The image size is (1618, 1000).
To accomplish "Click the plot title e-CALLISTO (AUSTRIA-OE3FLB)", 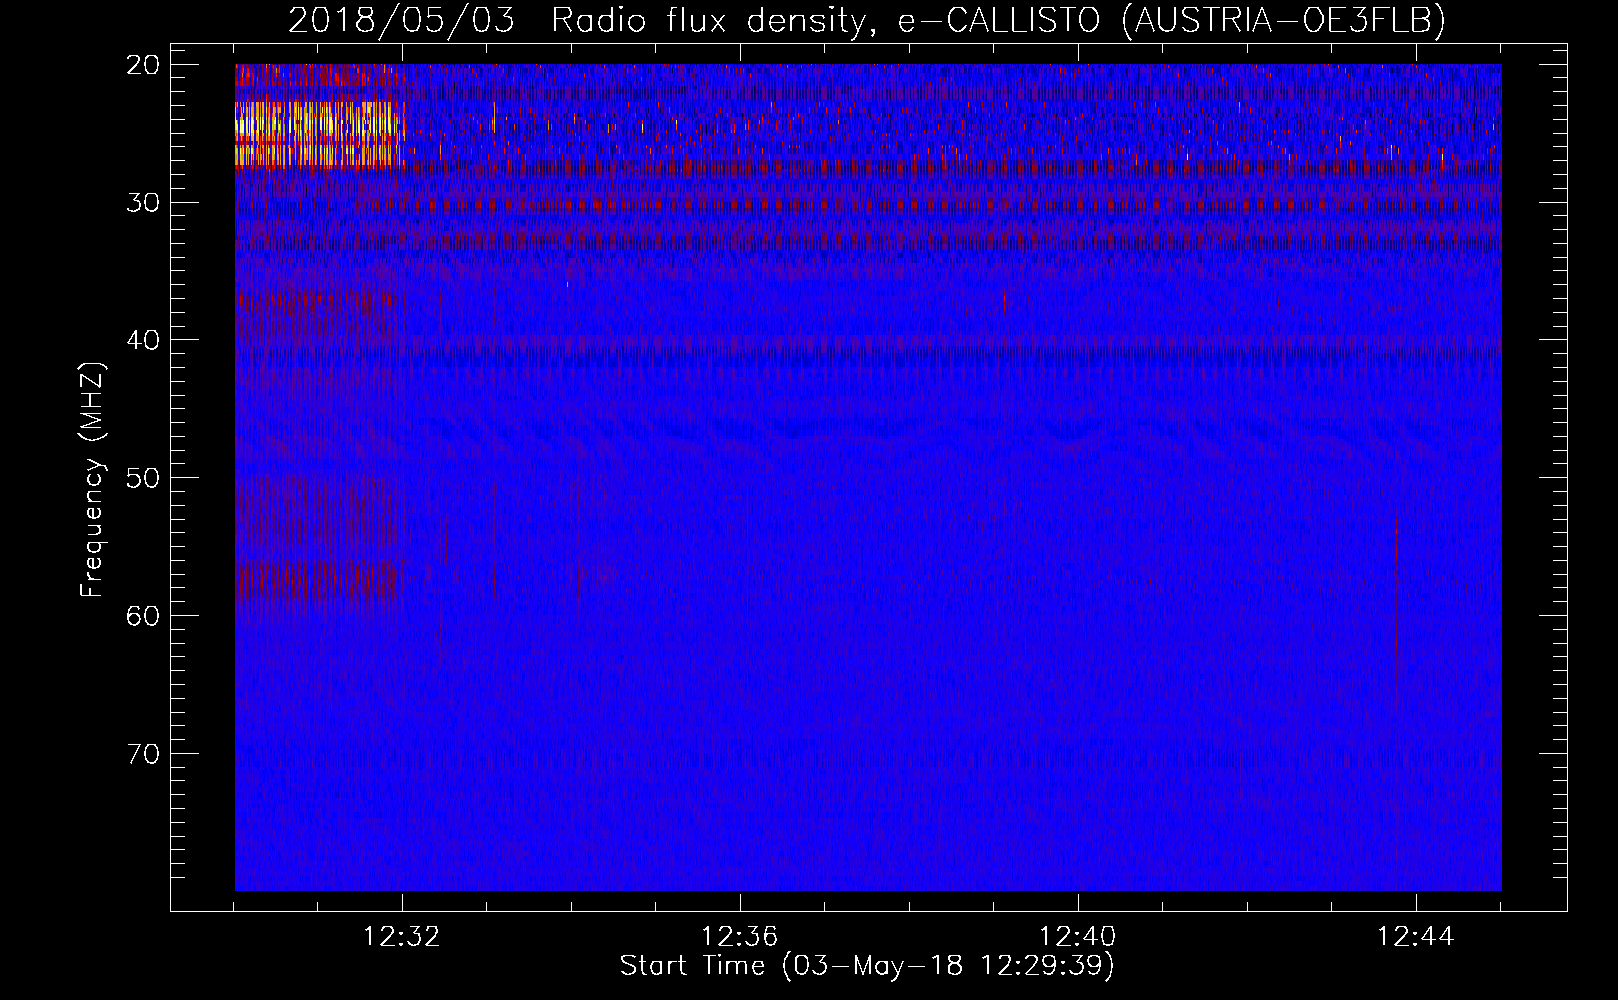I will click(x=1171, y=20).
